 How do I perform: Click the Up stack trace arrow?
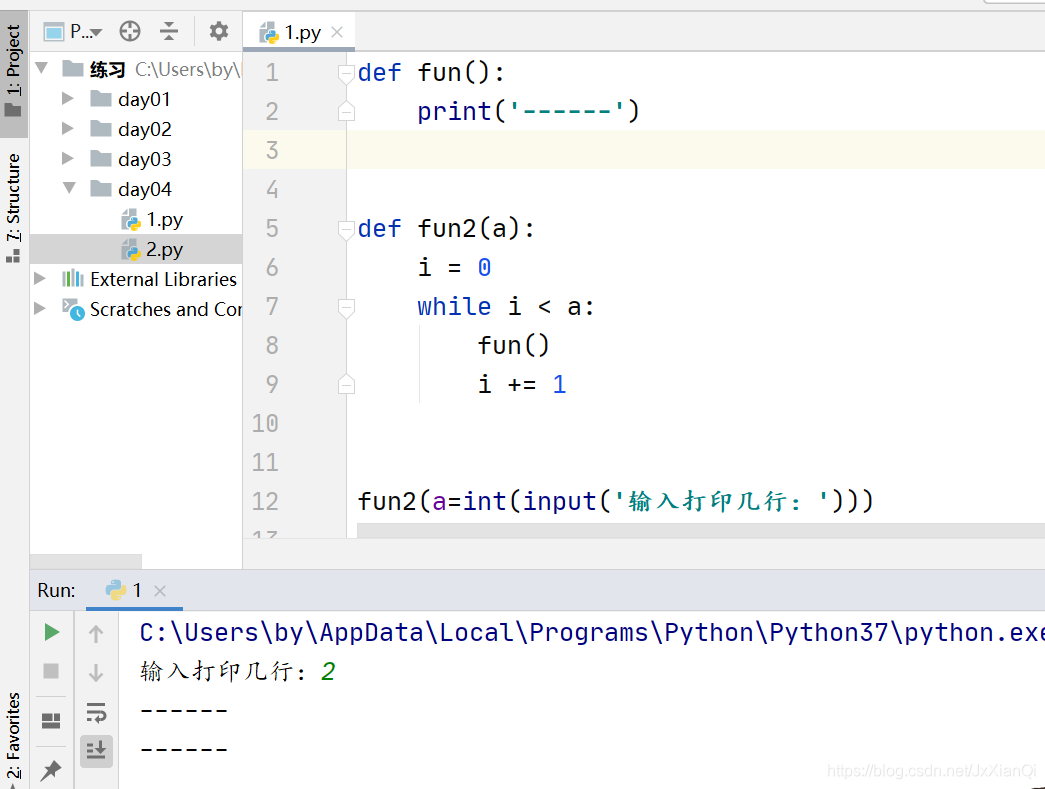(x=96, y=634)
